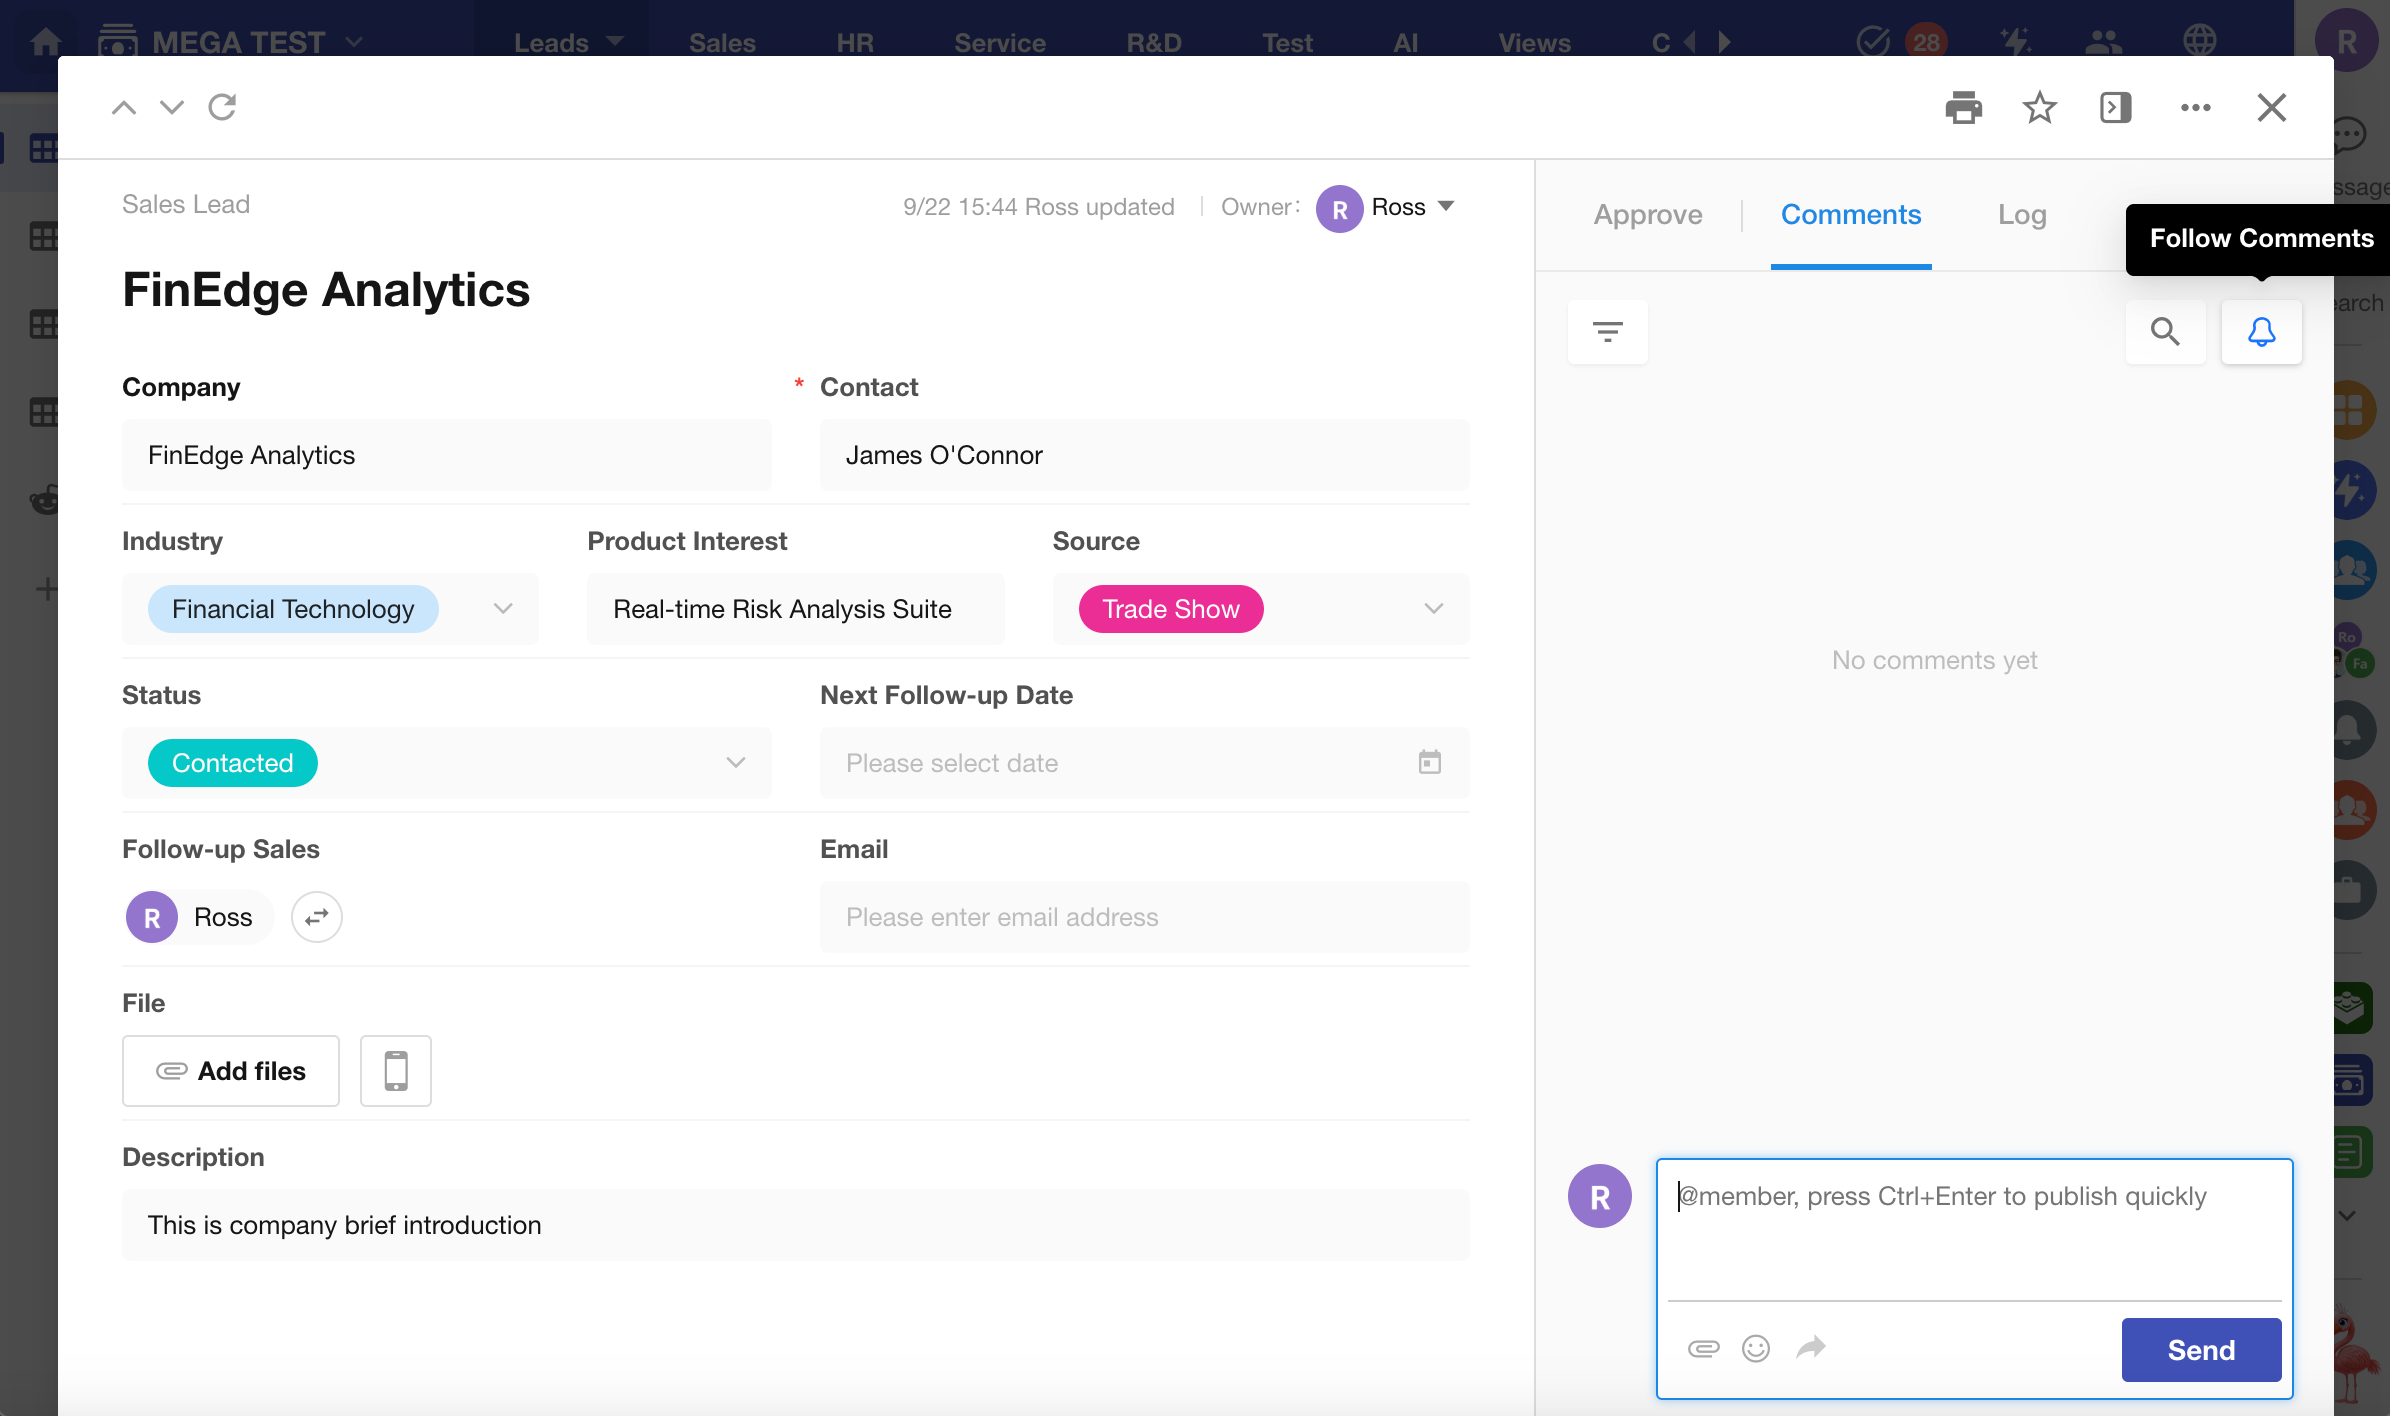This screenshot has height=1416, width=2390.
Task: Refresh the record
Action: tap(222, 107)
